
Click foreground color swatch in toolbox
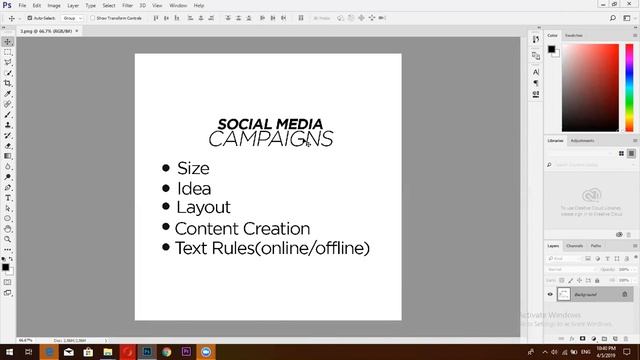(x=5, y=267)
